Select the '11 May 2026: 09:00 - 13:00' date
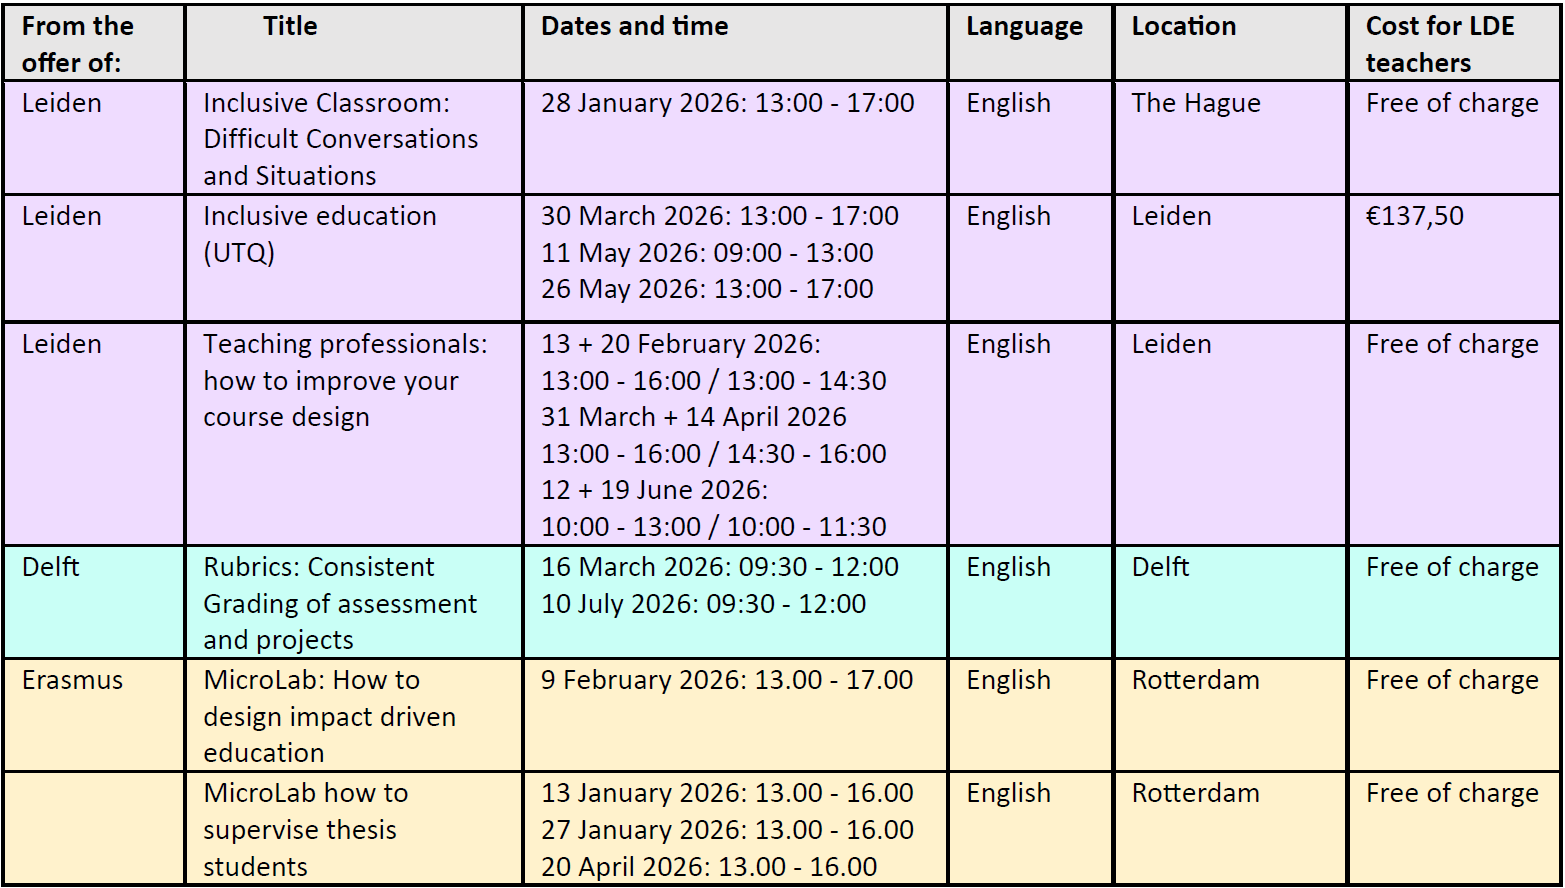 click(x=707, y=252)
